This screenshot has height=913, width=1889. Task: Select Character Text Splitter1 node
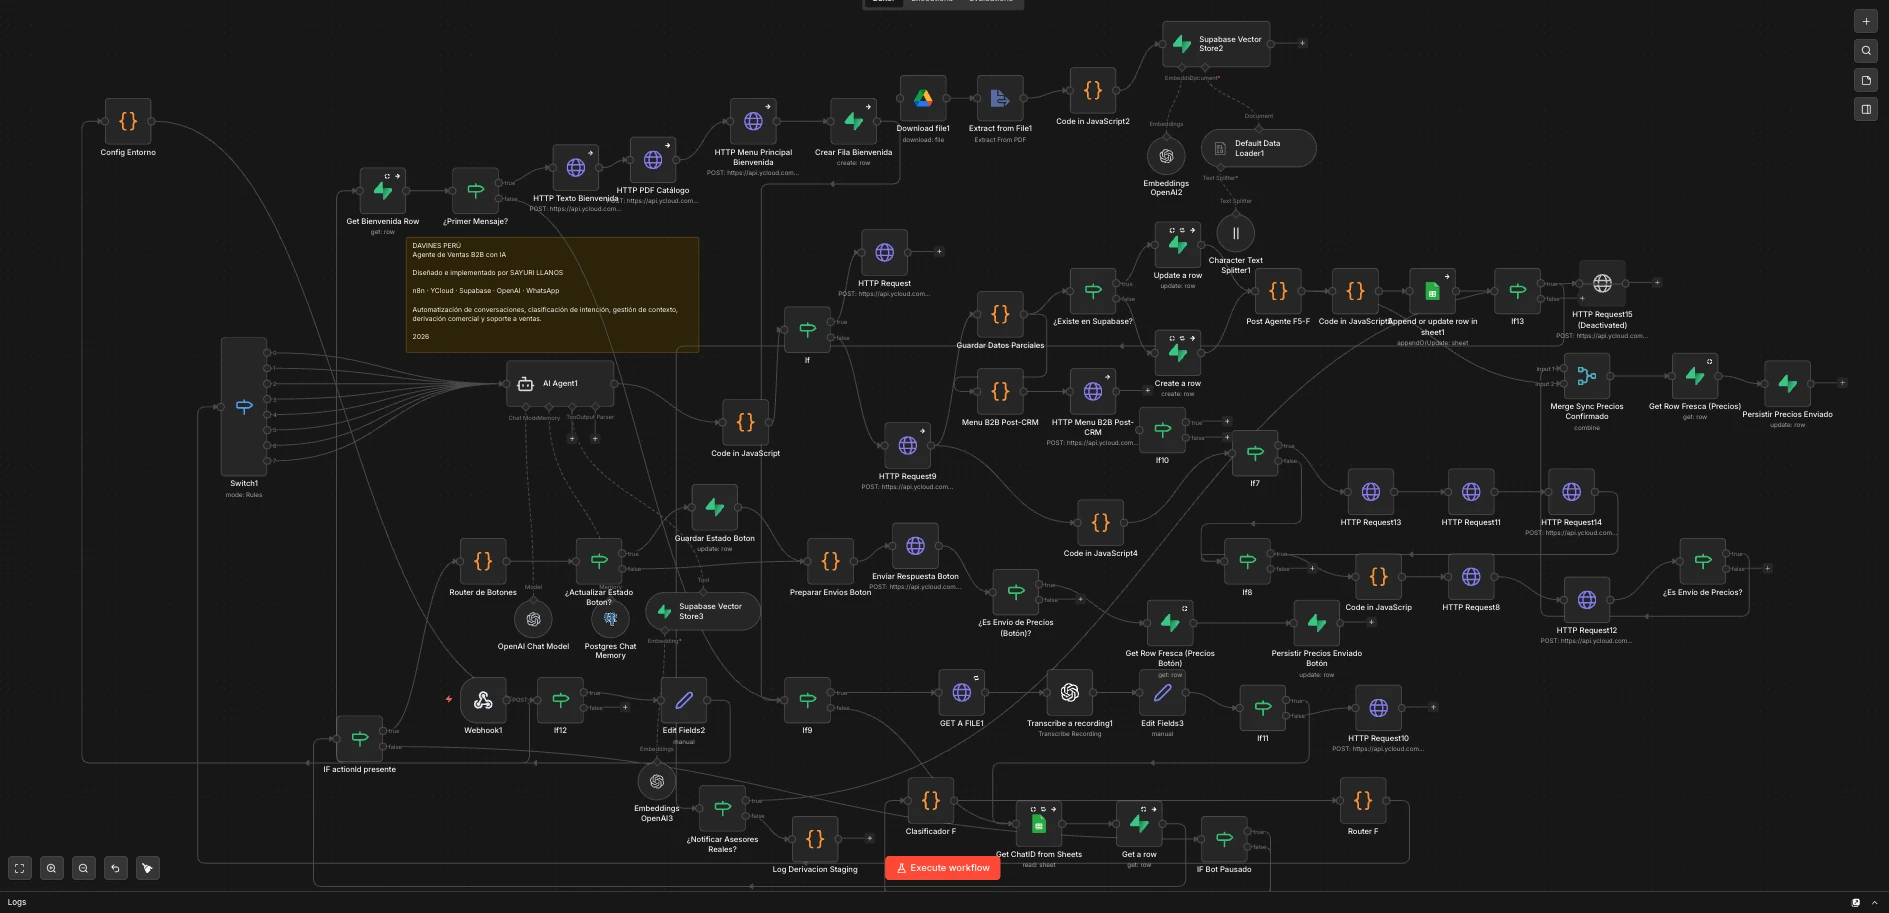1235,234
